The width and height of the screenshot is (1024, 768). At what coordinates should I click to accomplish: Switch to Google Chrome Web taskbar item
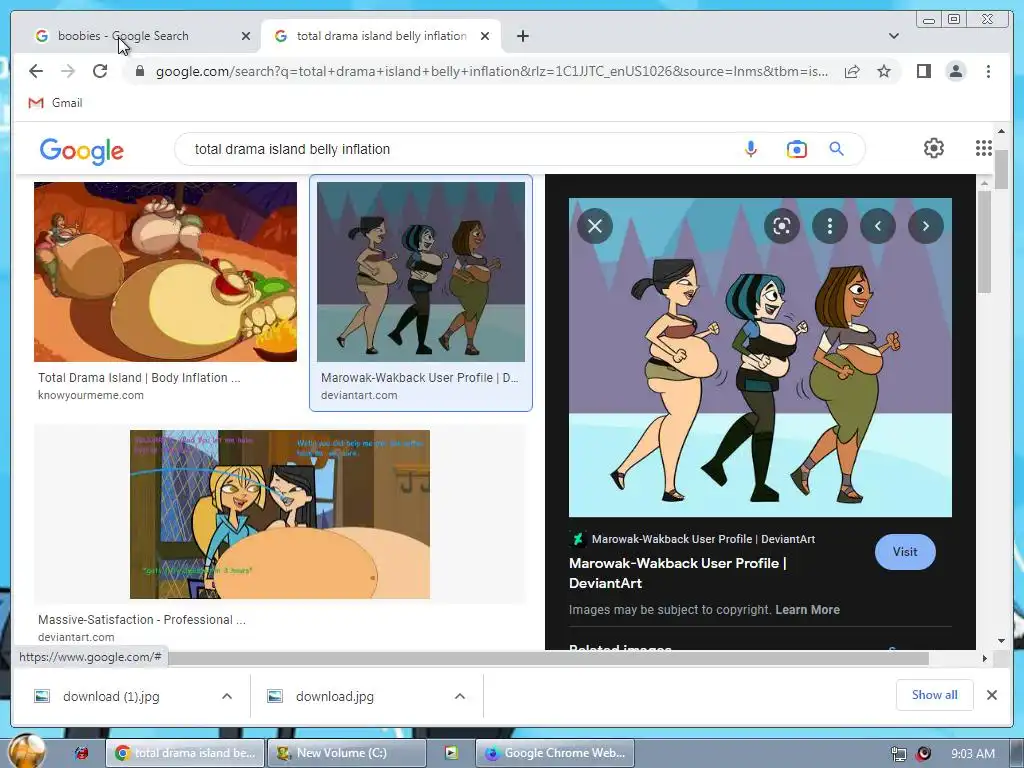[554, 753]
